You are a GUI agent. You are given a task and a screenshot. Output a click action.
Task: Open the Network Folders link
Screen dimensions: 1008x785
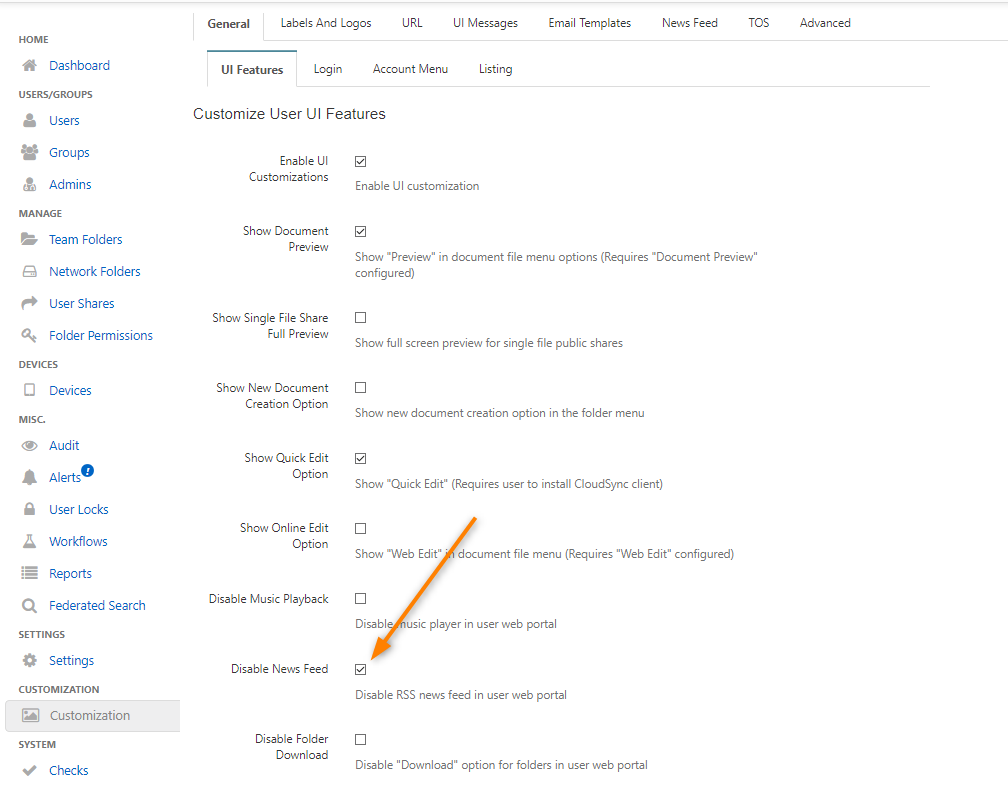tap(94, 272)
